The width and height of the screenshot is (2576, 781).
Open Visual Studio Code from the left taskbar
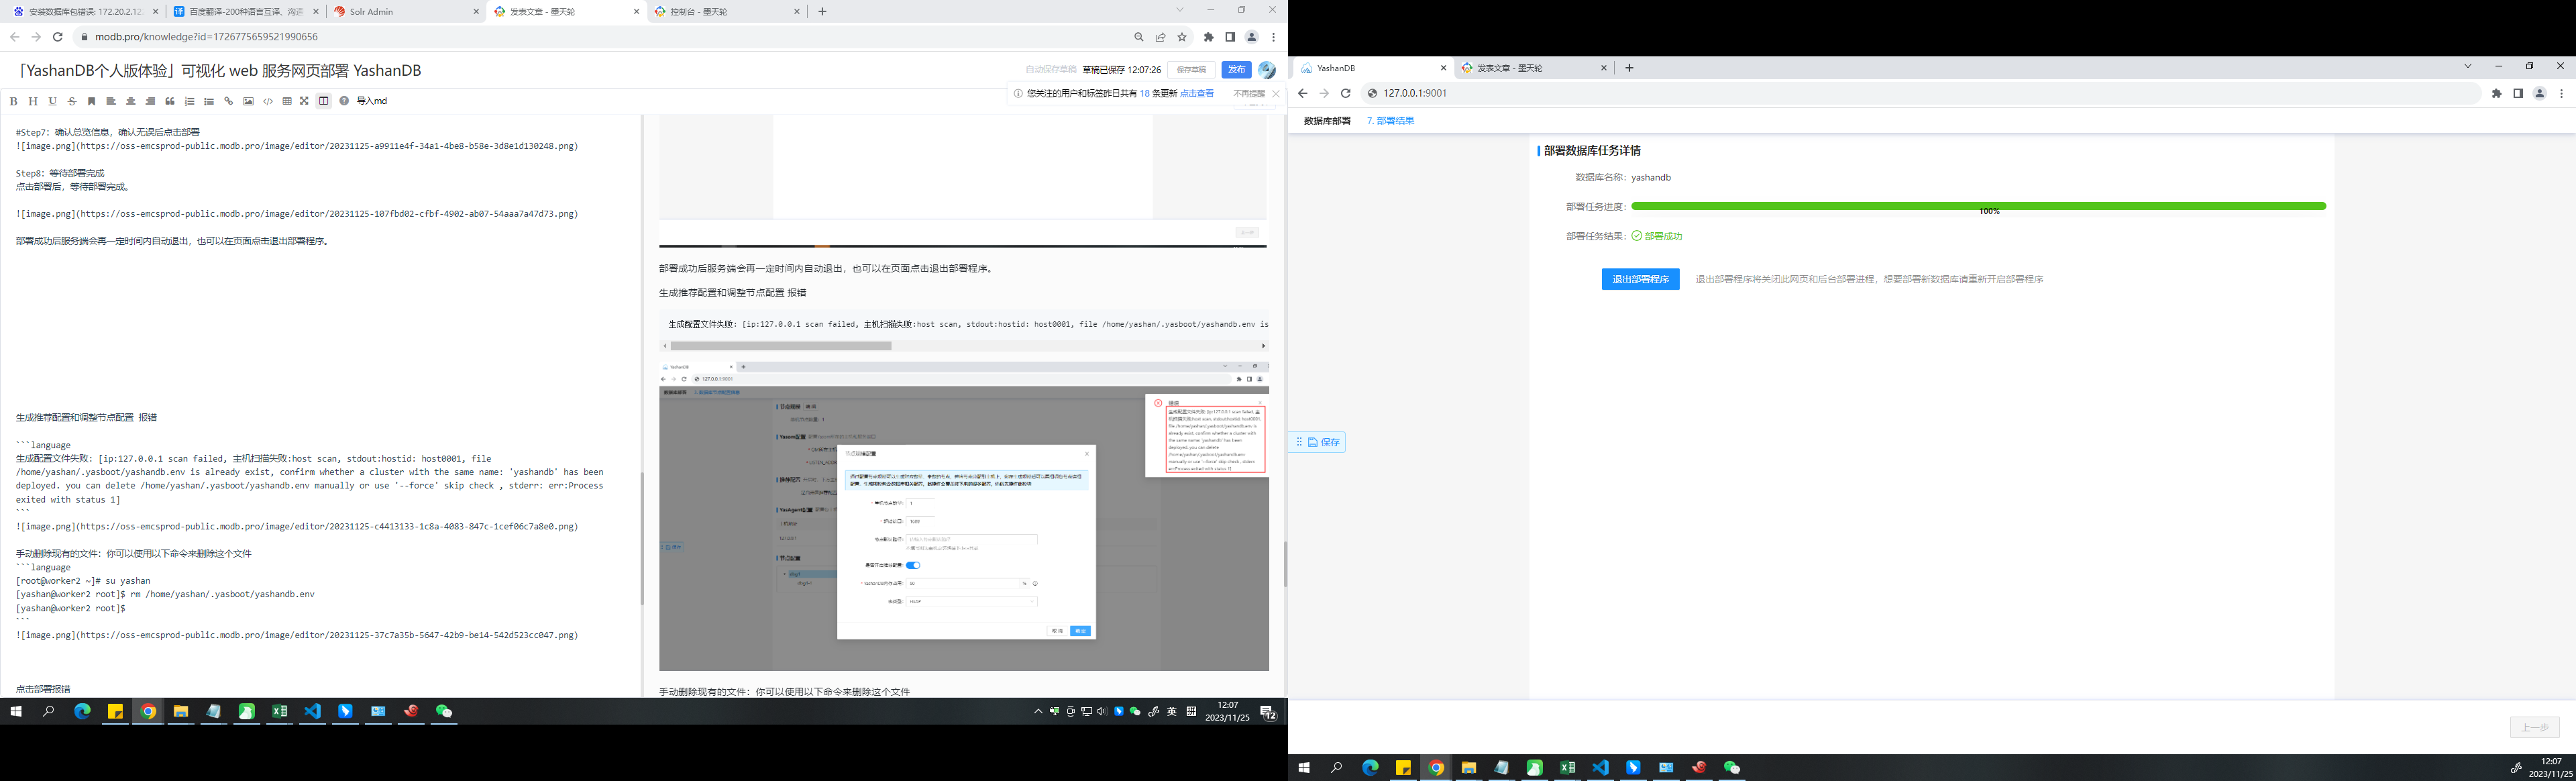click(x=313, y=711)
